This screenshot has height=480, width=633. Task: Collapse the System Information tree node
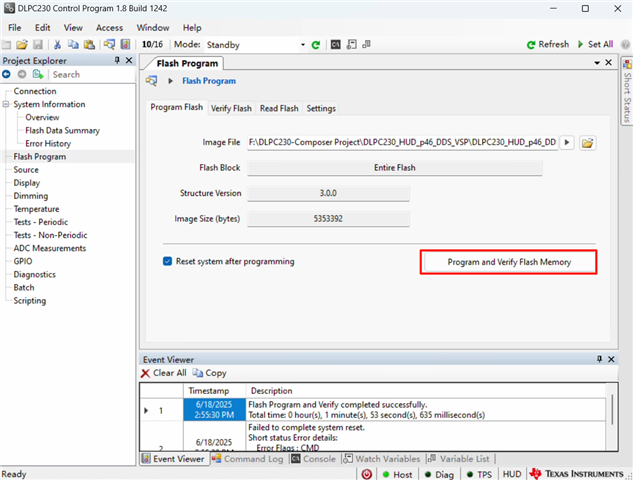coord(6,104)
